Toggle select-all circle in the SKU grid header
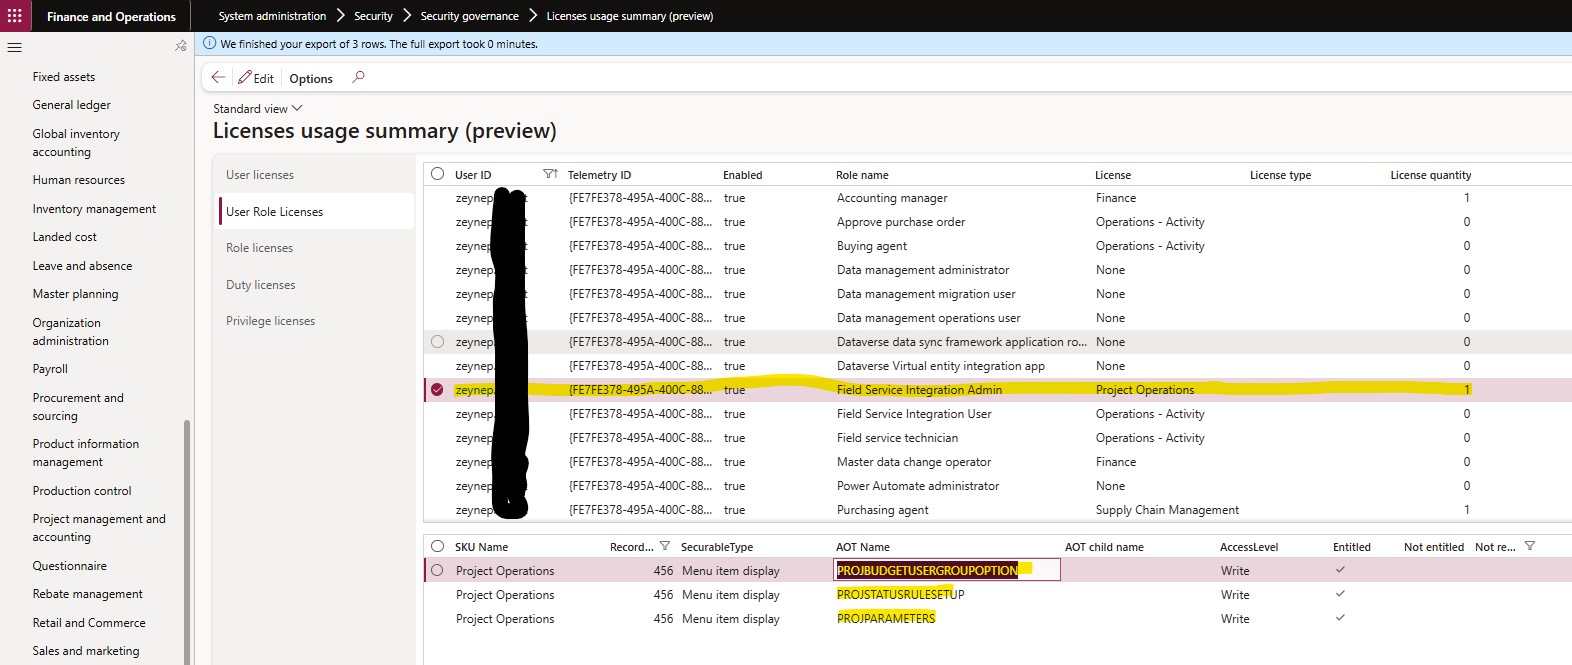The width and height of the screenshot is (1572, 665). tap(437, 546)
